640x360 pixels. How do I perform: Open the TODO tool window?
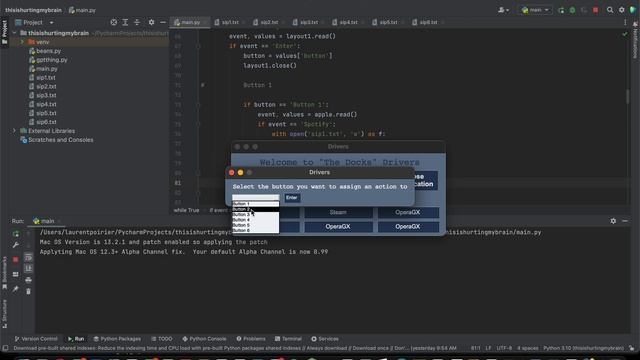point(162,339)
